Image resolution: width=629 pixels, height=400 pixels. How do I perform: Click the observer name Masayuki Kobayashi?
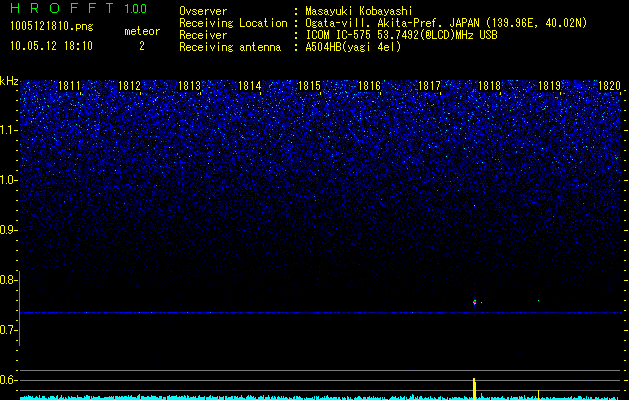pos(359,11)
